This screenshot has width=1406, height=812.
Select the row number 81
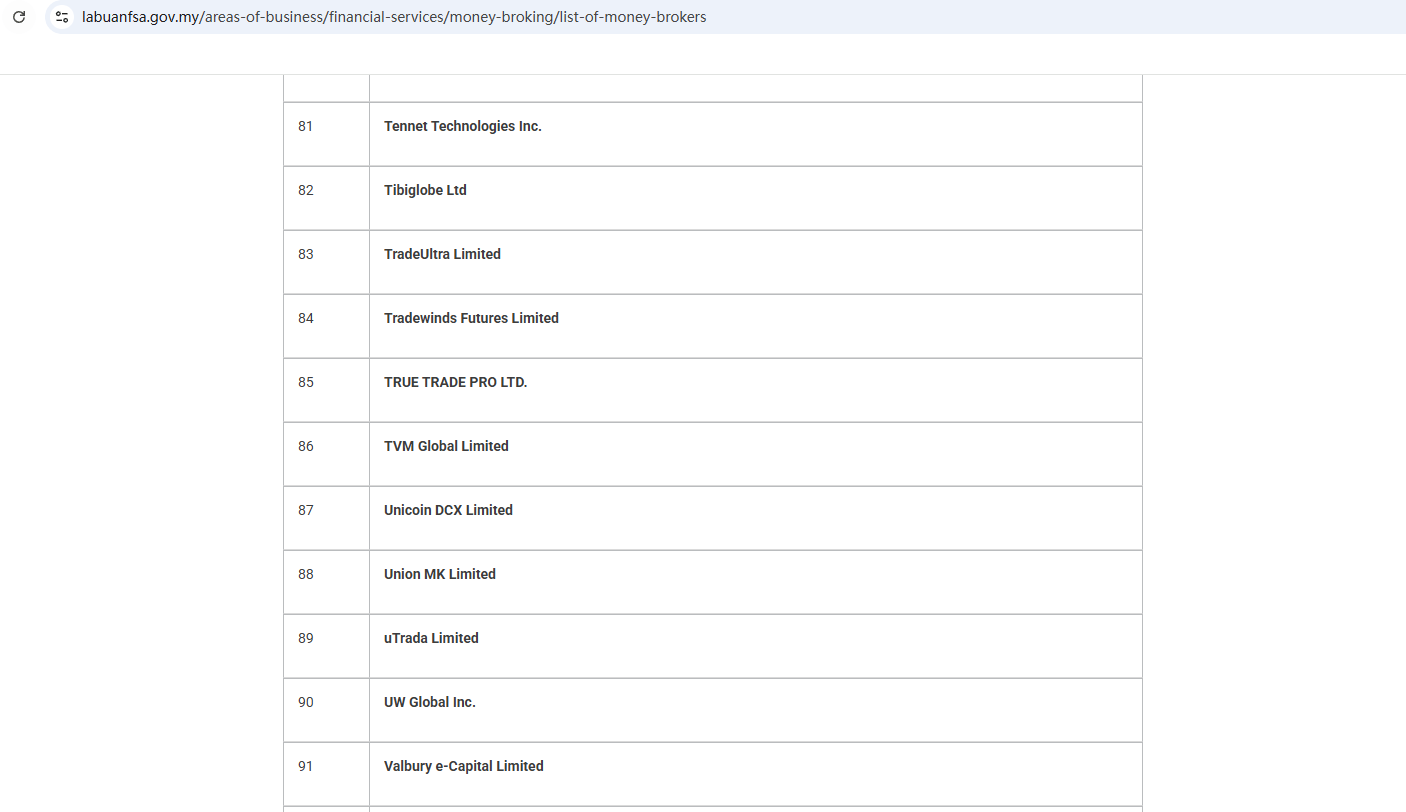(305, 126)
